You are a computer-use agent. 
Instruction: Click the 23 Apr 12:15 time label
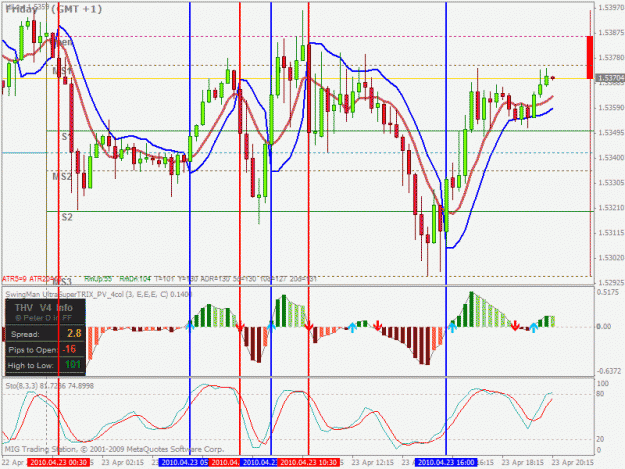point(373,463)
